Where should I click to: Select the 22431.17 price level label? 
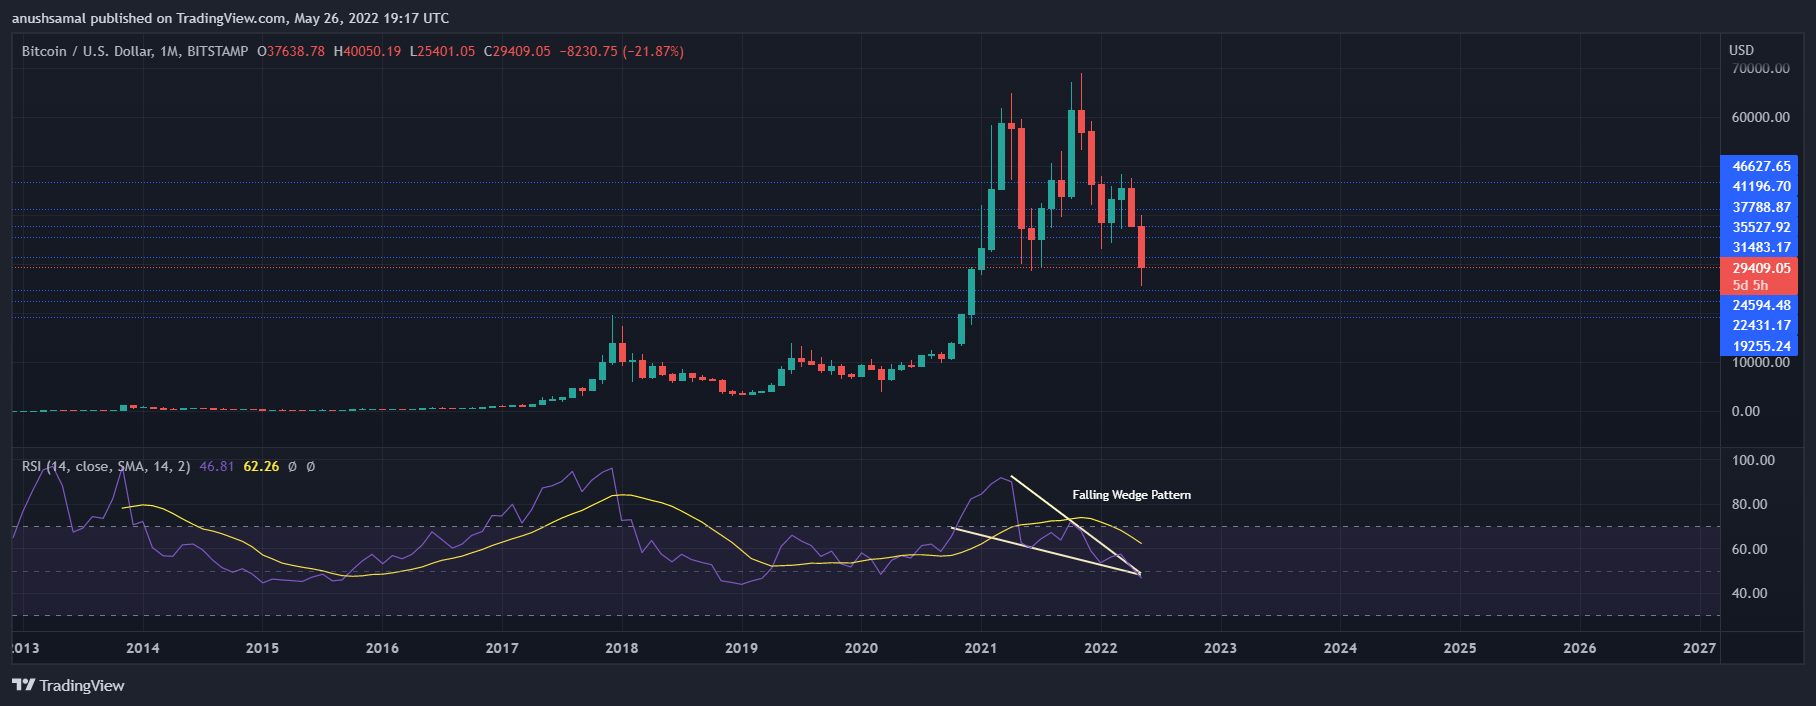[x=1758, y=325]
